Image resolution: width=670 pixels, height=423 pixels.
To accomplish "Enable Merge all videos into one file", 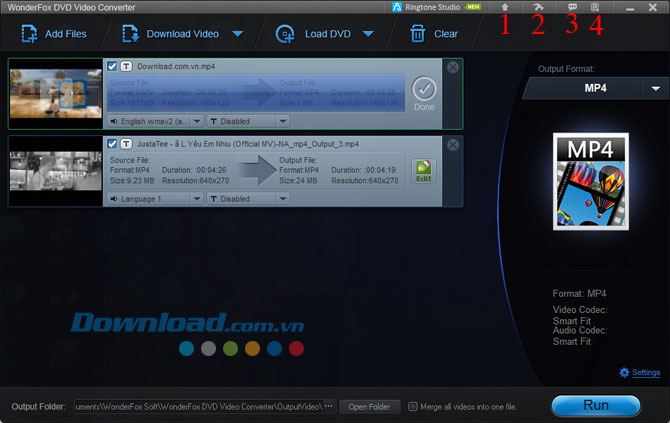I will click(x=412, y=407).
